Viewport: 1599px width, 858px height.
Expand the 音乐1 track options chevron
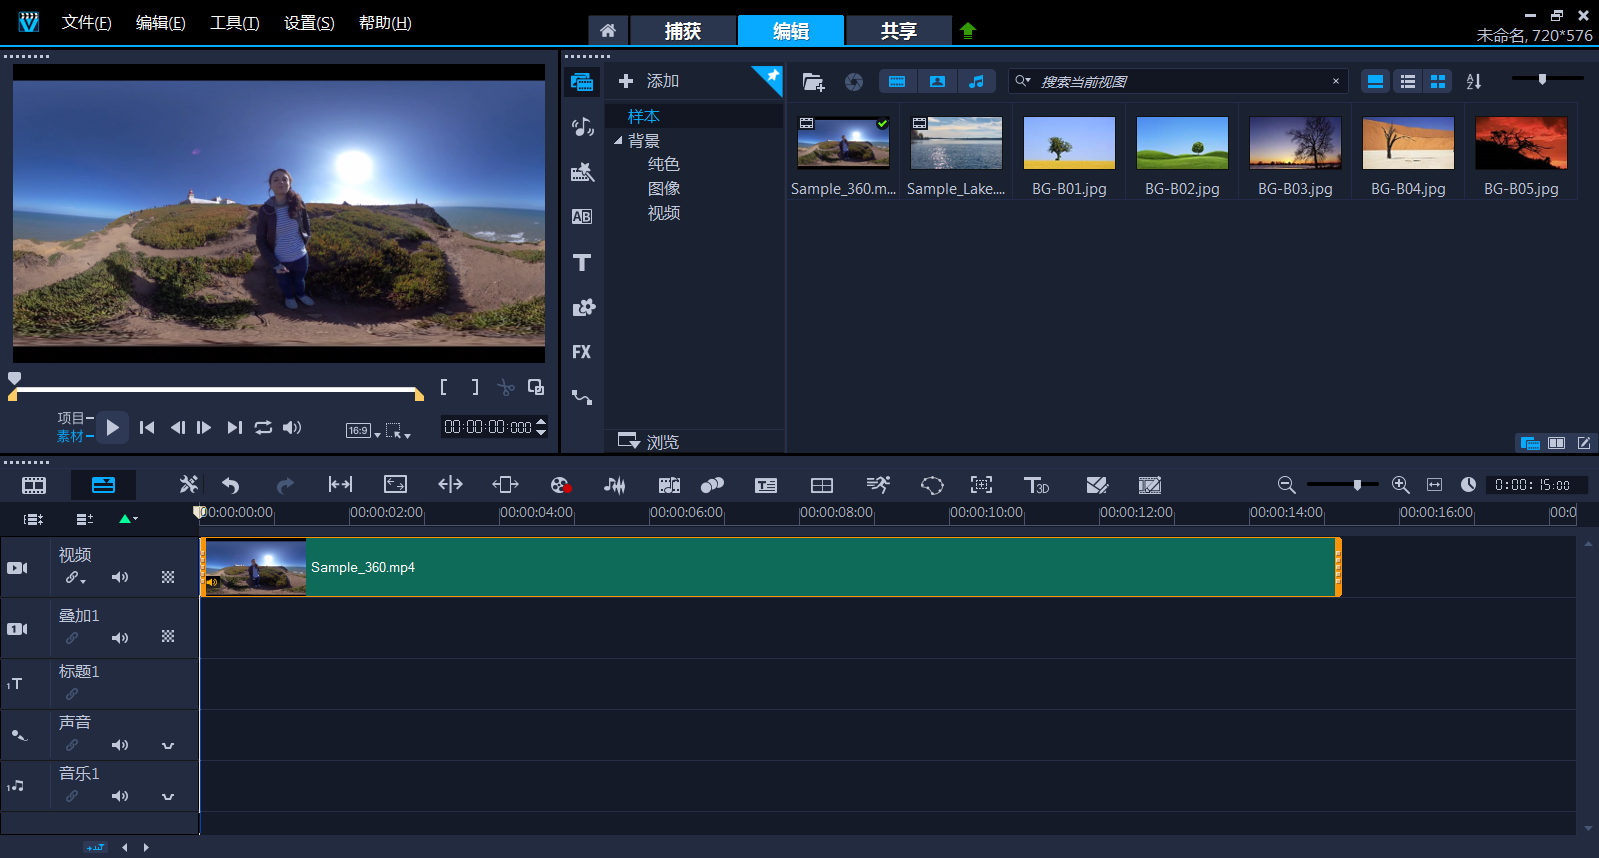168,797
